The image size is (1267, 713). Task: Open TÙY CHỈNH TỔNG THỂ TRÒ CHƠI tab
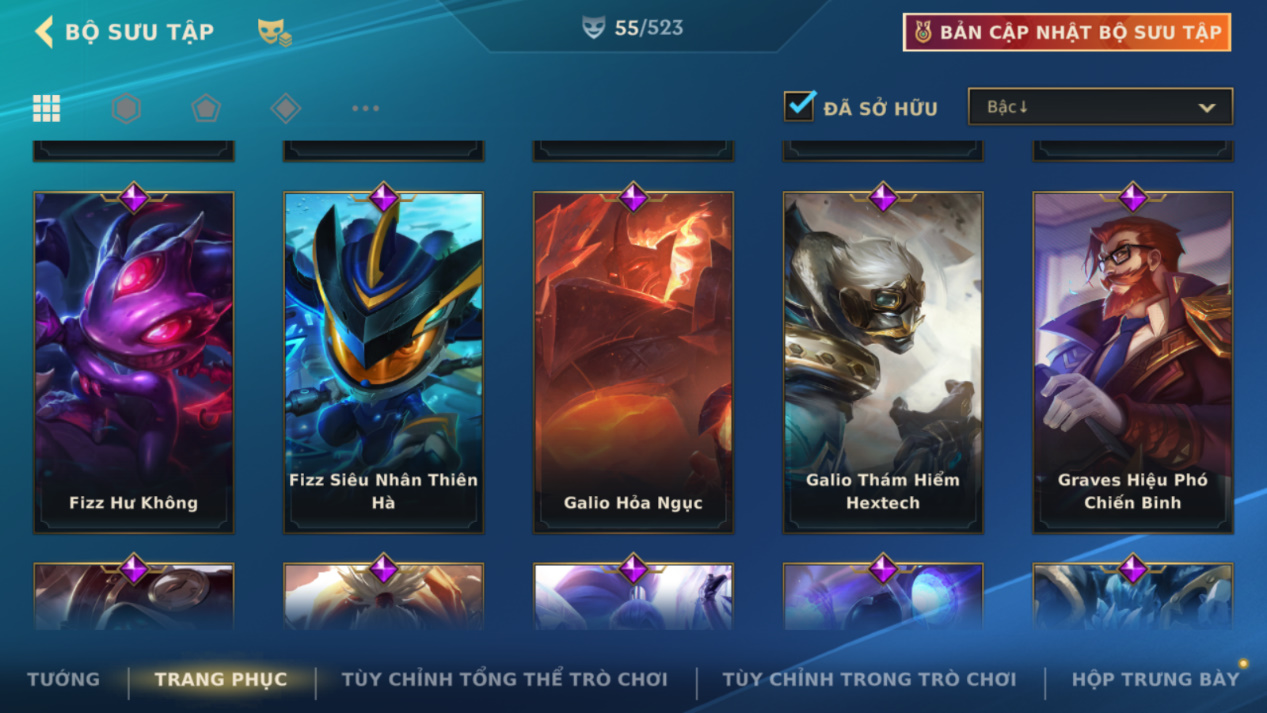tap(505, 679)
